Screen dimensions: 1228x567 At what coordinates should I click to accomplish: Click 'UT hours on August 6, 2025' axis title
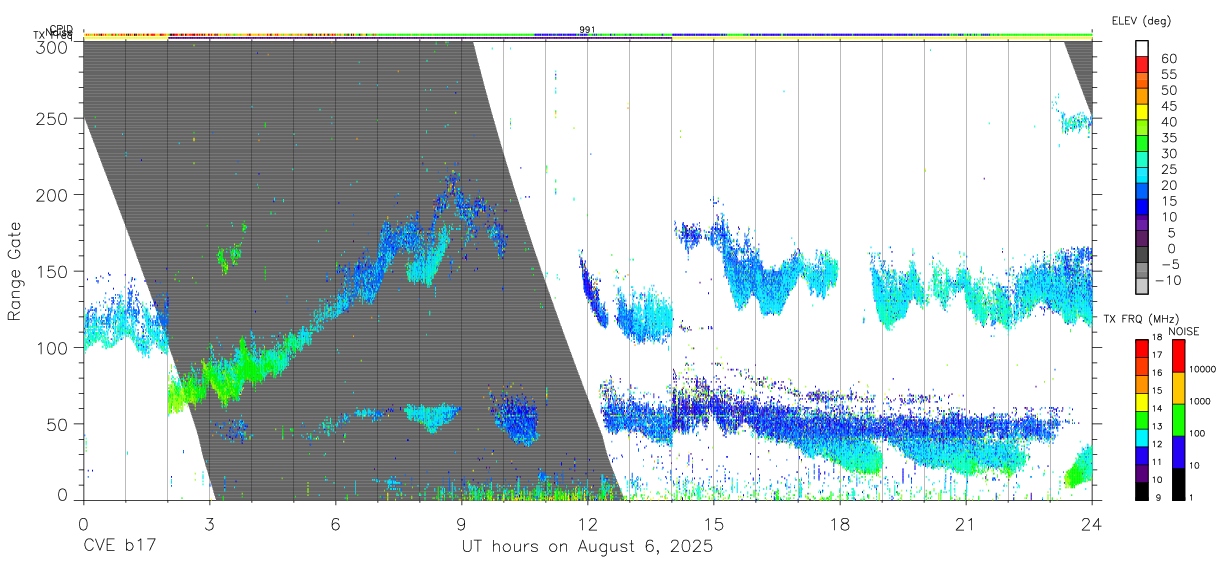587,547
